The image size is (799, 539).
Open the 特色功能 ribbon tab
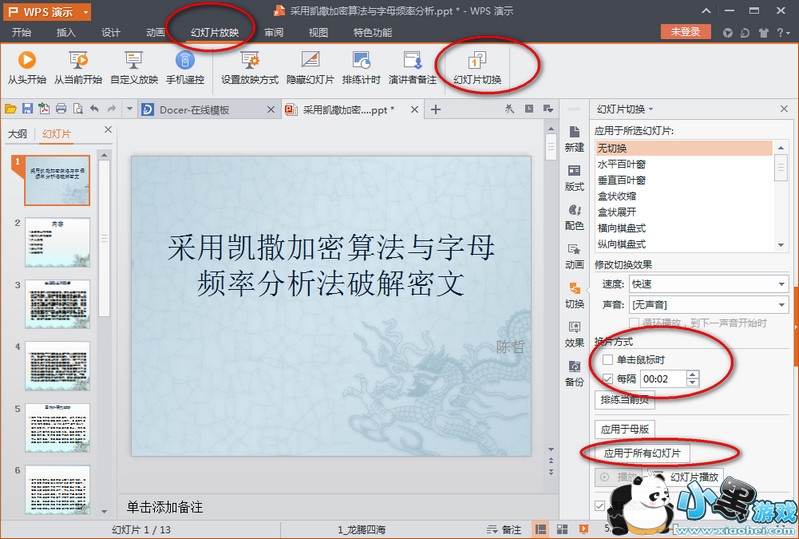[372, 33]
